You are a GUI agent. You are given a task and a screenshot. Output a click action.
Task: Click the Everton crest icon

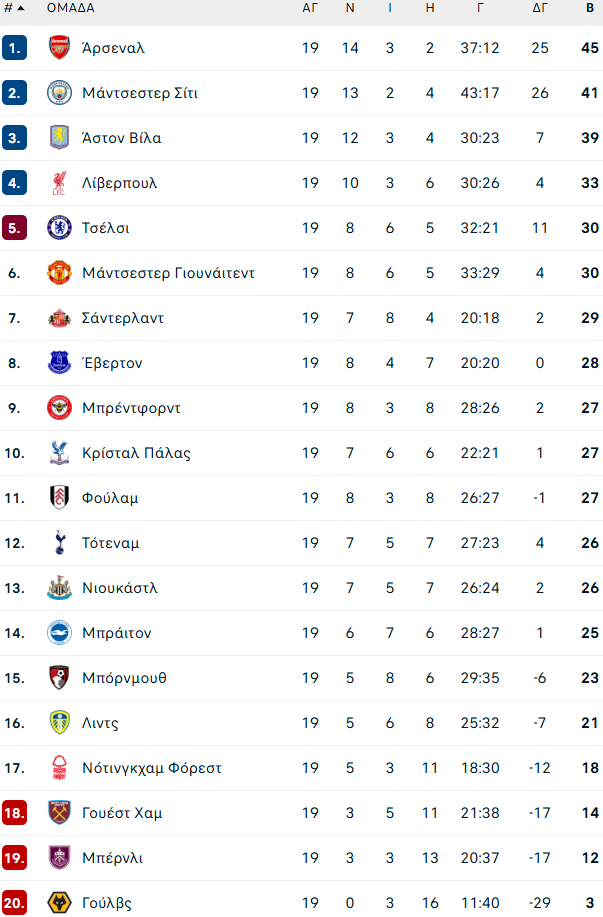tap(60, 363)
